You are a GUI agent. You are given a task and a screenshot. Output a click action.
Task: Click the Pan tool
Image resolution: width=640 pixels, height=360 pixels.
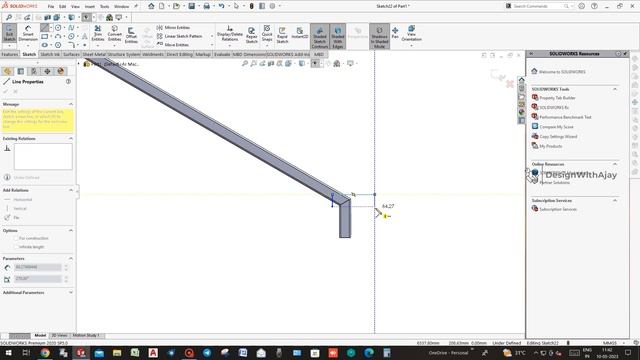[x=395, y=33]
